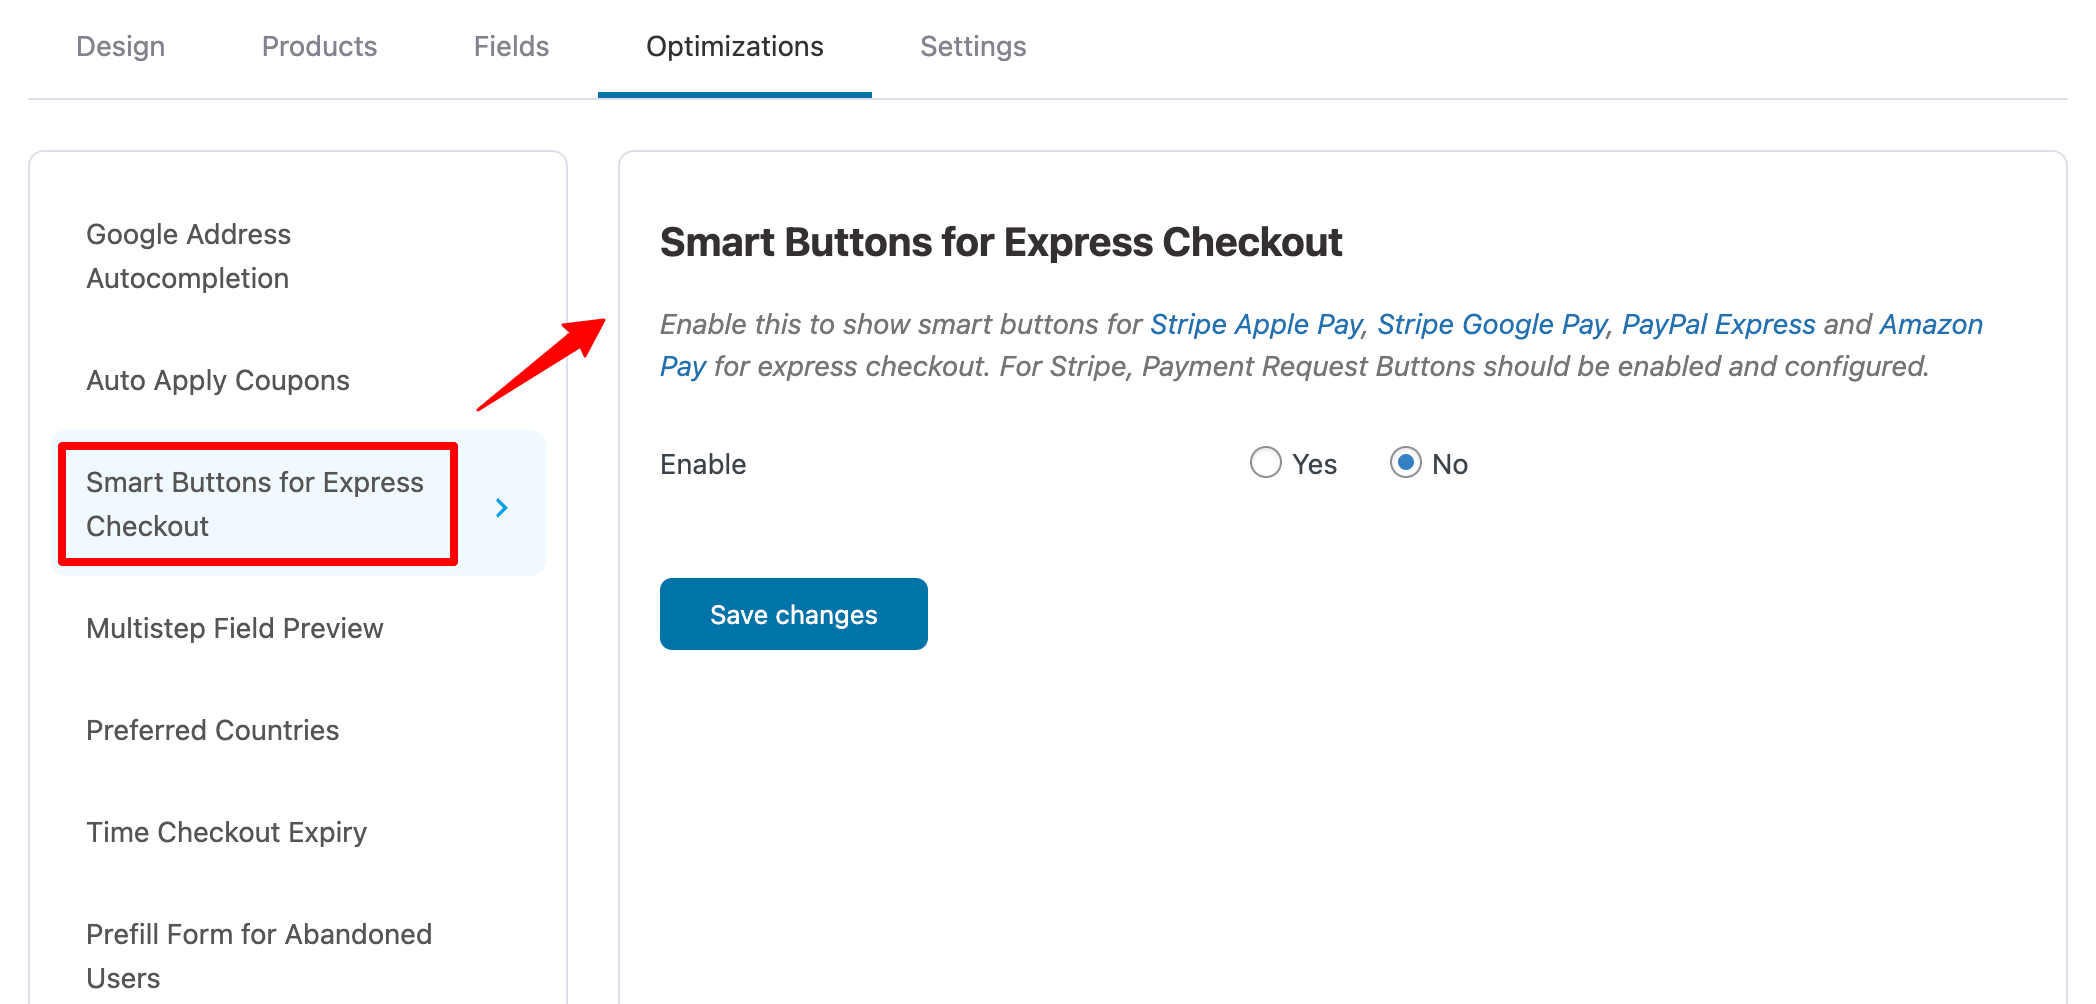Open the Products tab
Image resolution: width=2096 pixels, height=1004 pixels.
318,46
